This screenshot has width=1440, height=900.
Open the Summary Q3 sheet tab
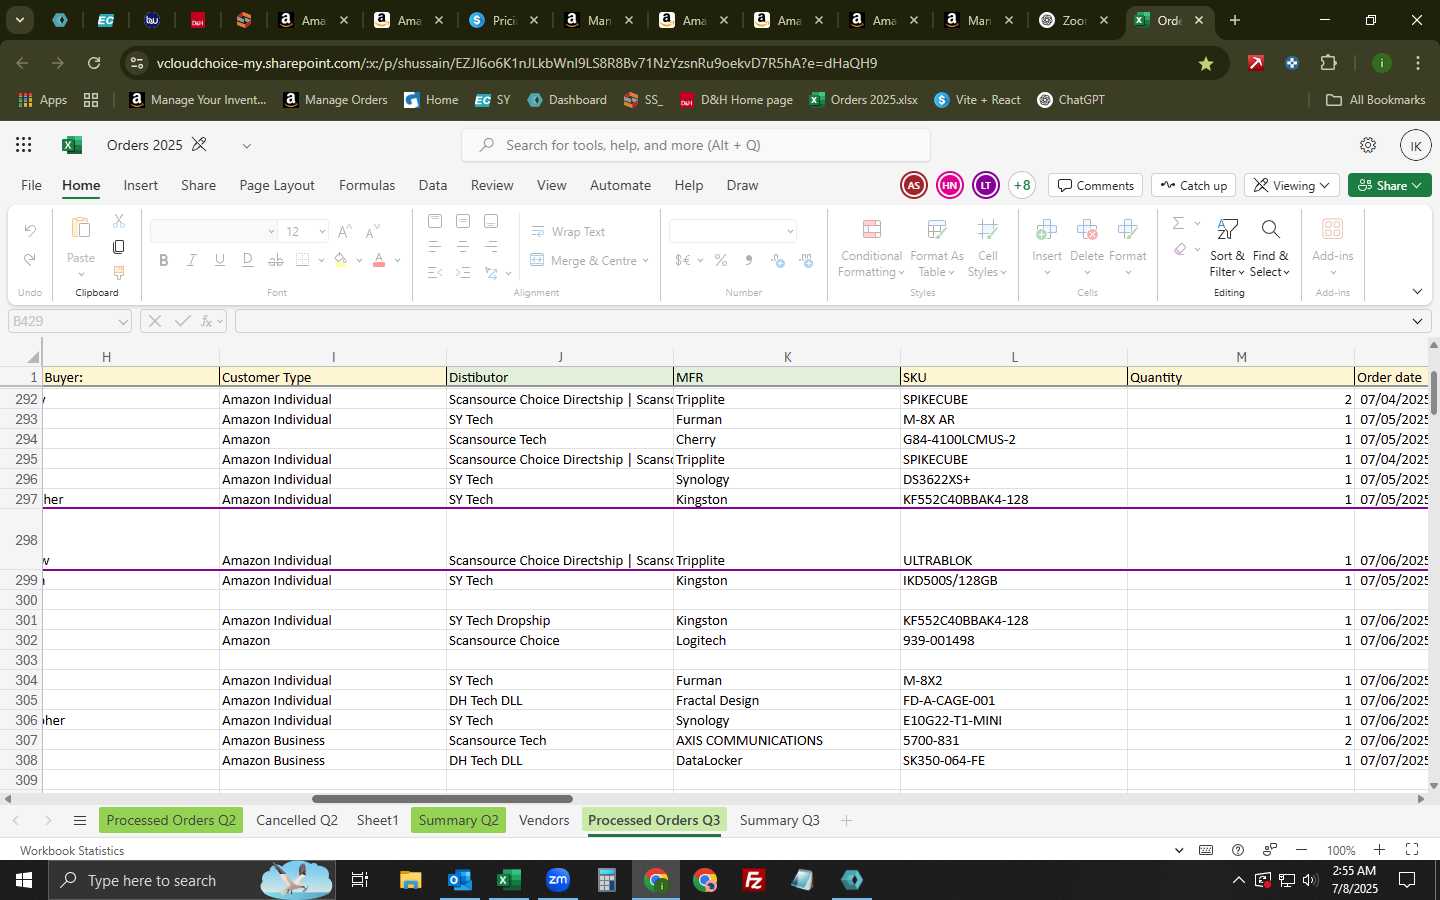tap(779, 820)
